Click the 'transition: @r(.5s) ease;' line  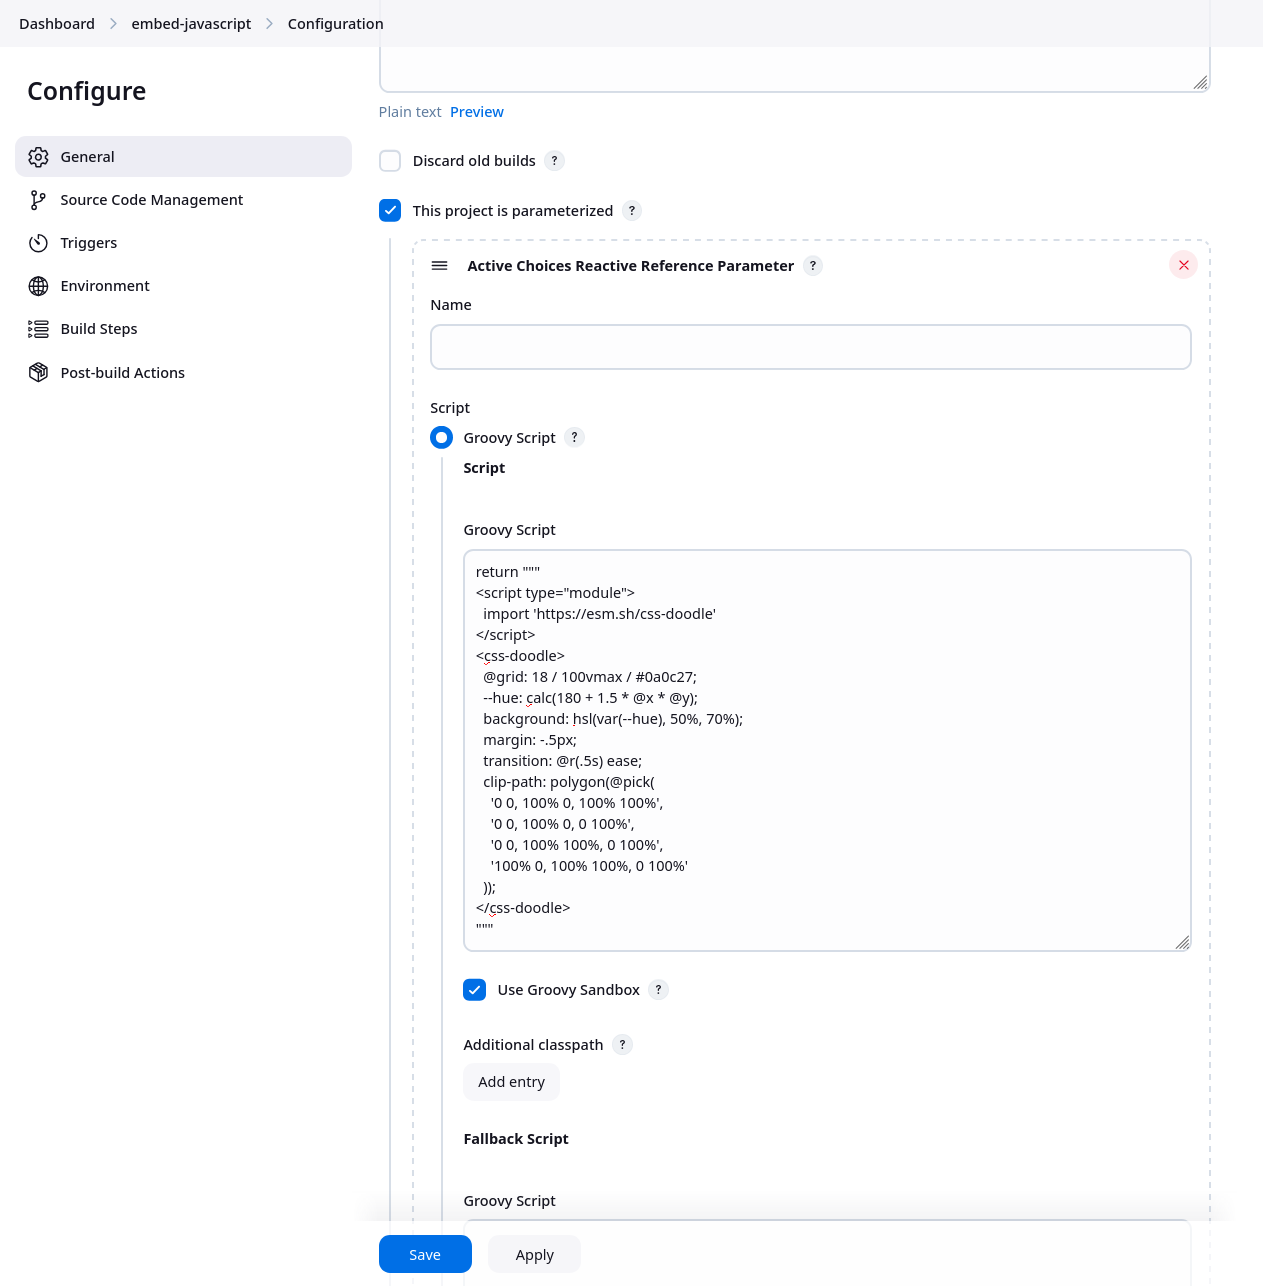tap(563, 761)
